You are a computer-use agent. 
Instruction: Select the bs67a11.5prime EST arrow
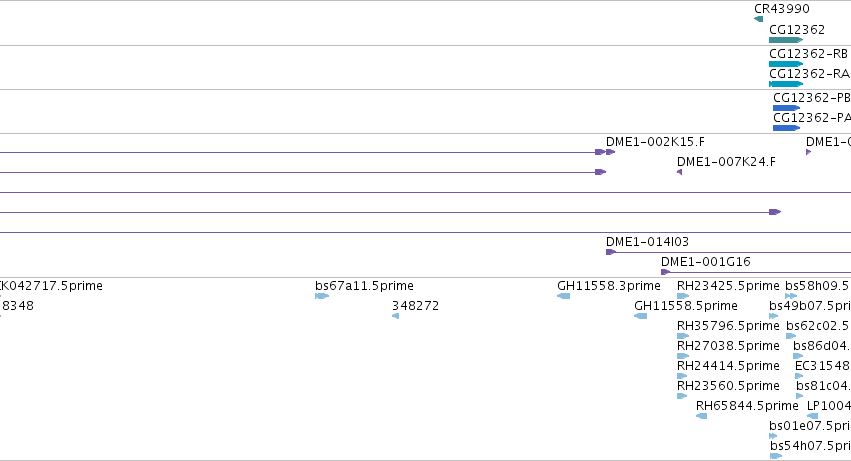coord(322,296)
